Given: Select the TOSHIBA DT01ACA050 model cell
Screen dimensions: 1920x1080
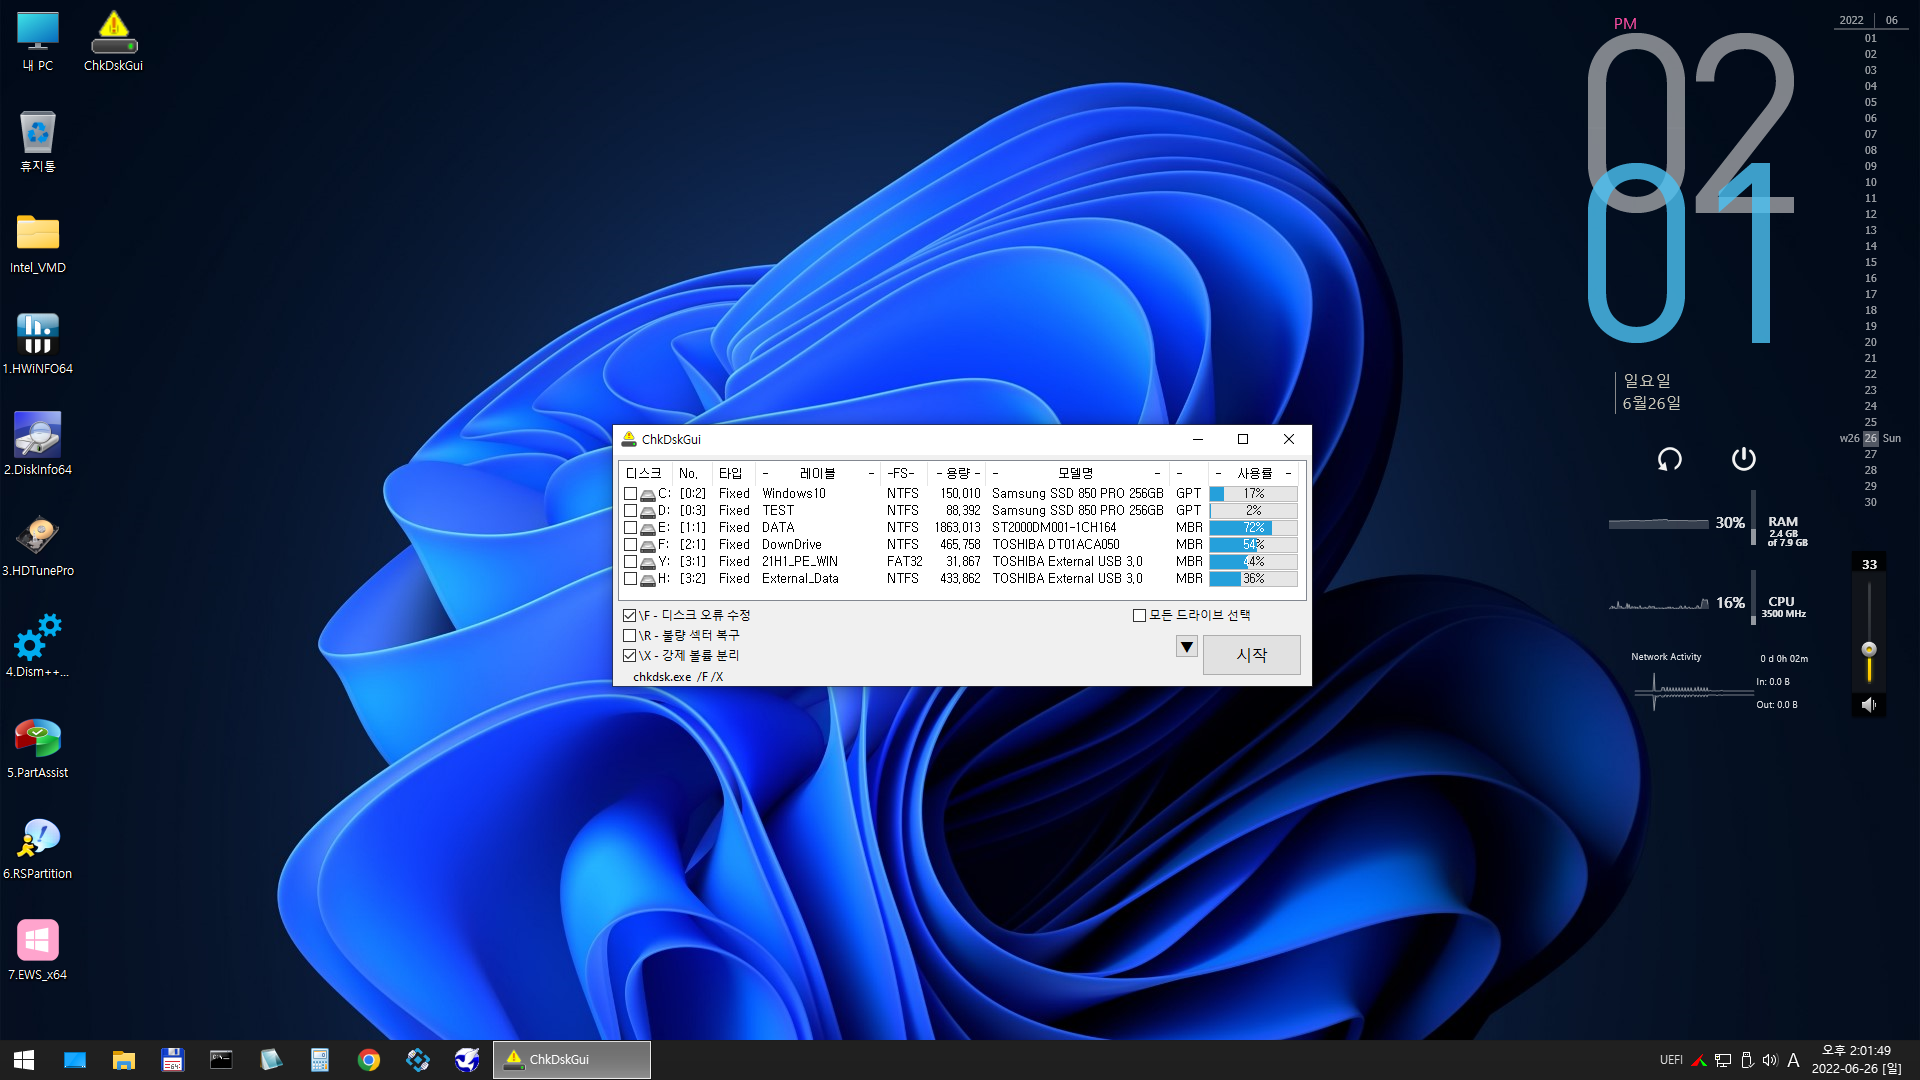Looking at the screenshot, I should tap(1056, 545).
